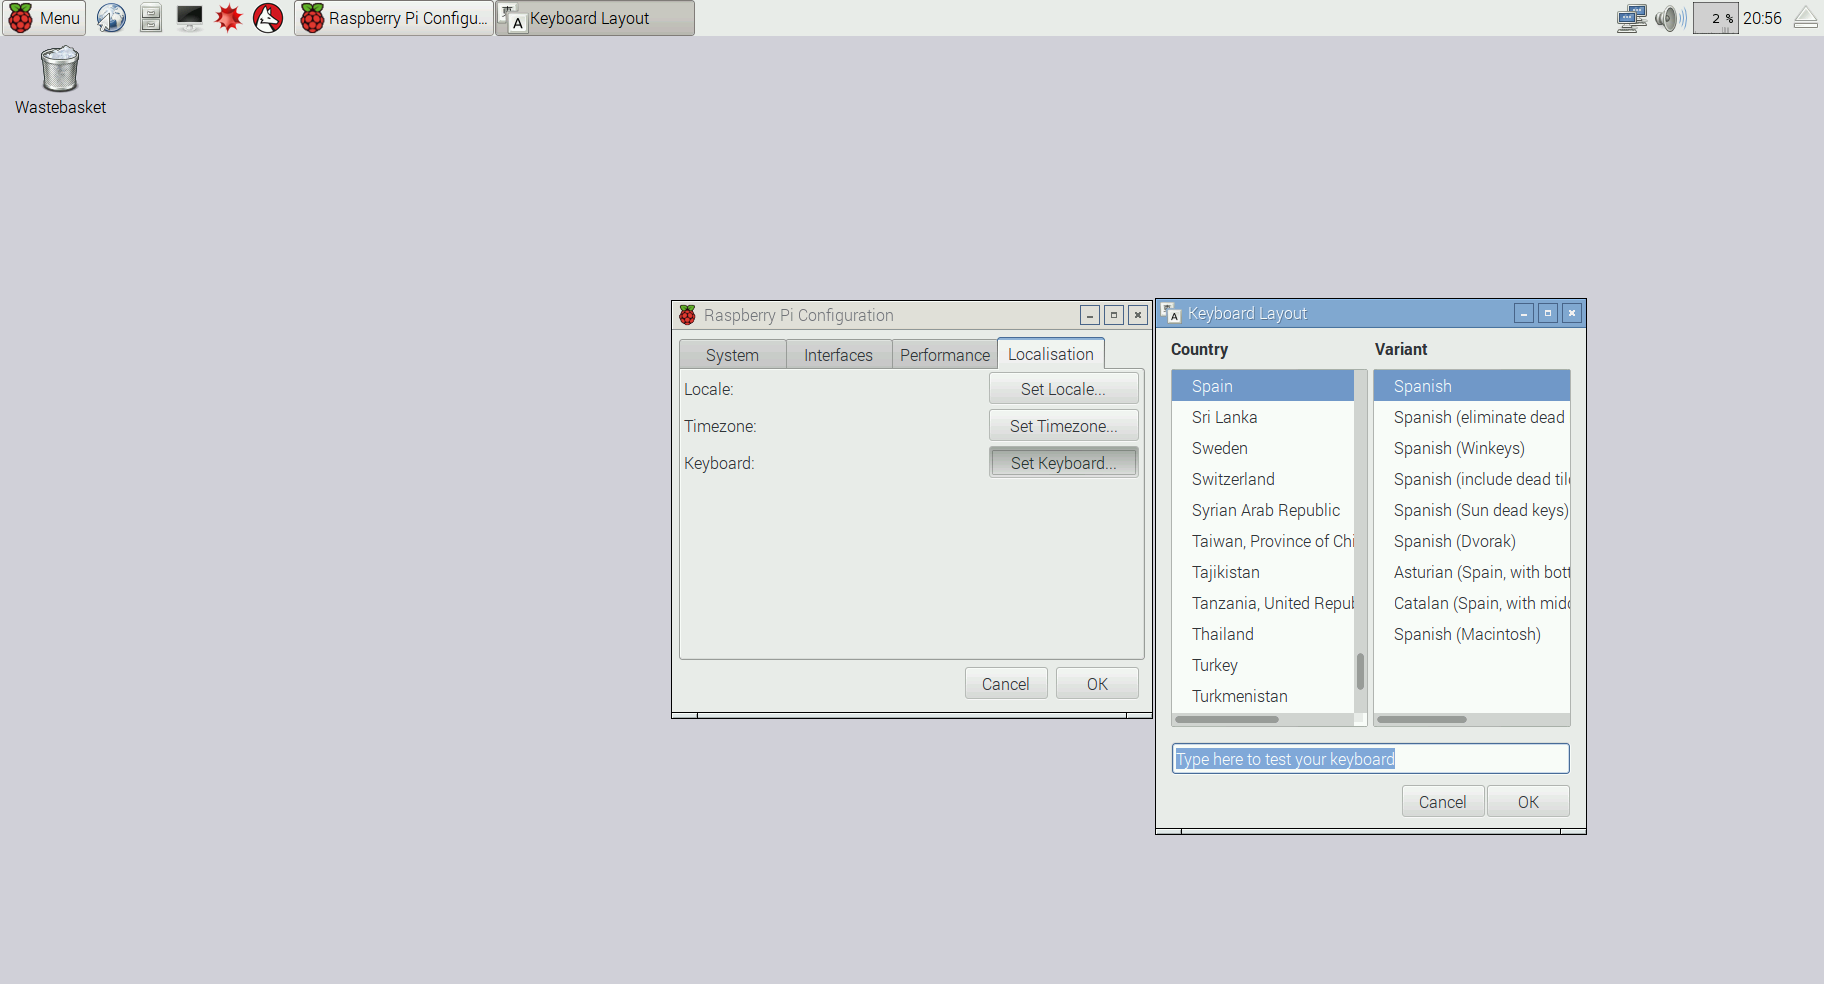Open the System tab
This screenshot has width=1824, height=984.
(x=732, y=355)
